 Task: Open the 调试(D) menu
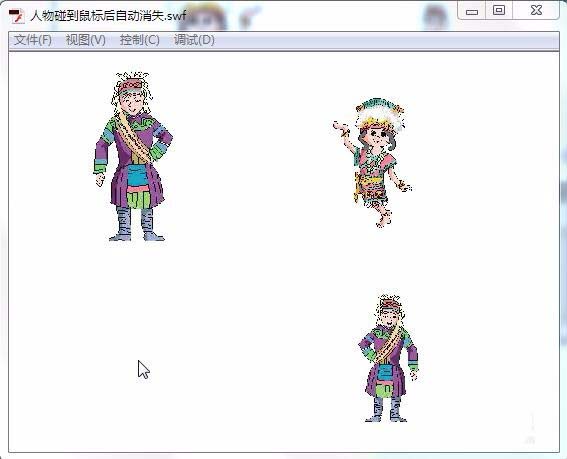coord(194,40)
